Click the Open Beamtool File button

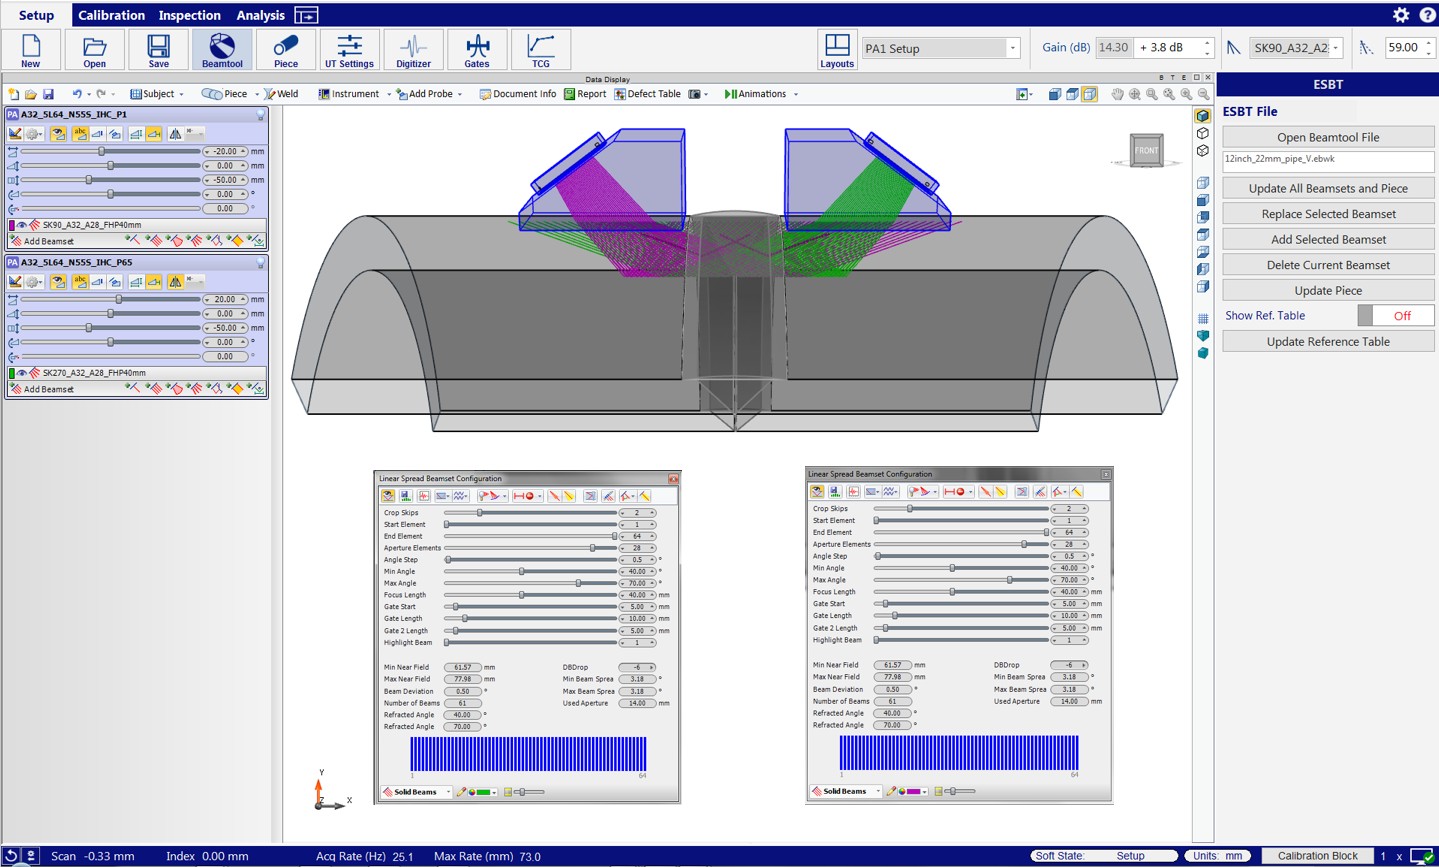click(x=1327, y=137)
